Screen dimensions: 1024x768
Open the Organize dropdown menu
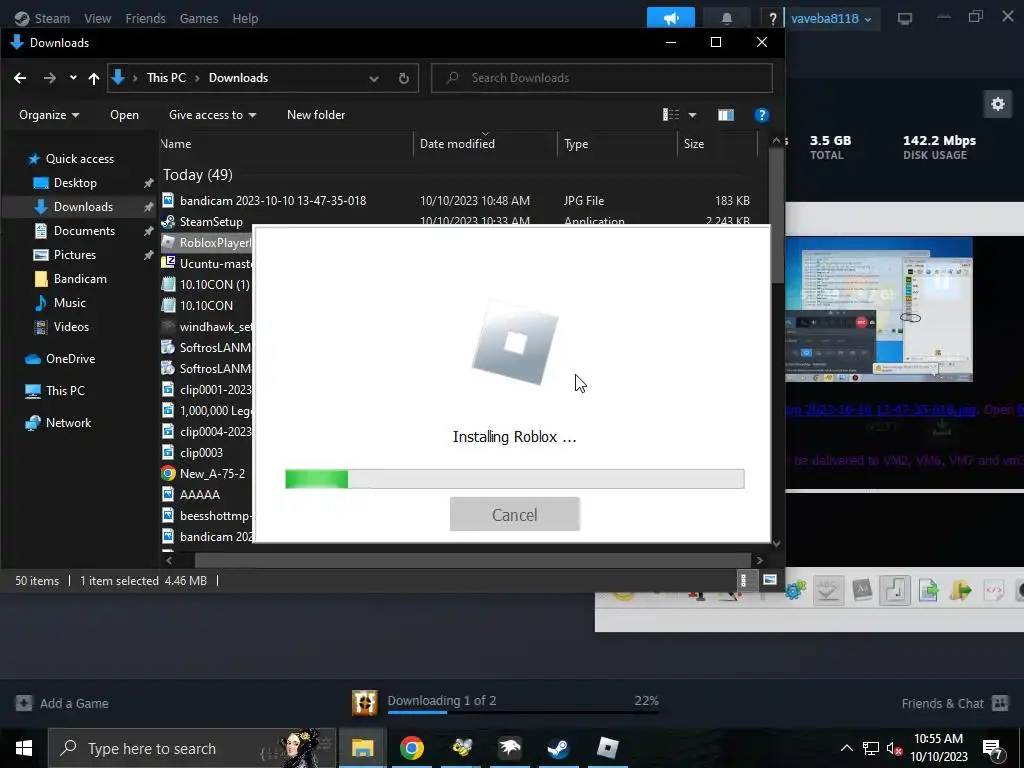click(49, 115)
